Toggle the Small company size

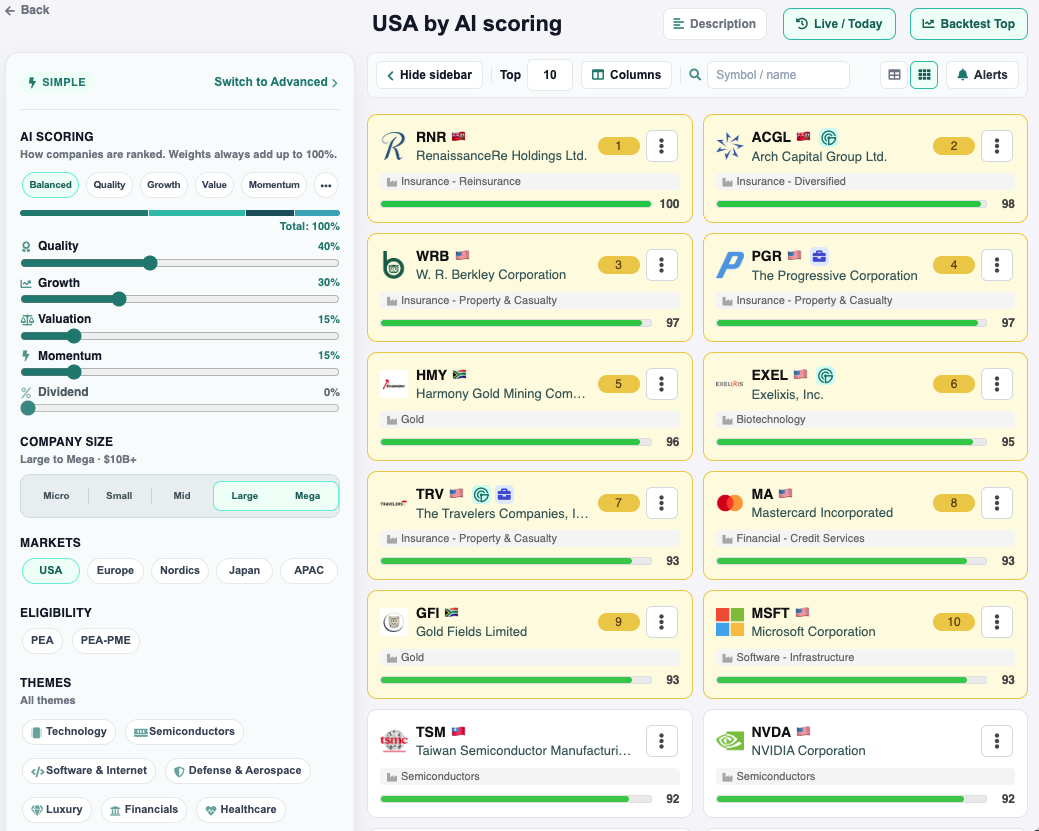(x=119, y=496)
